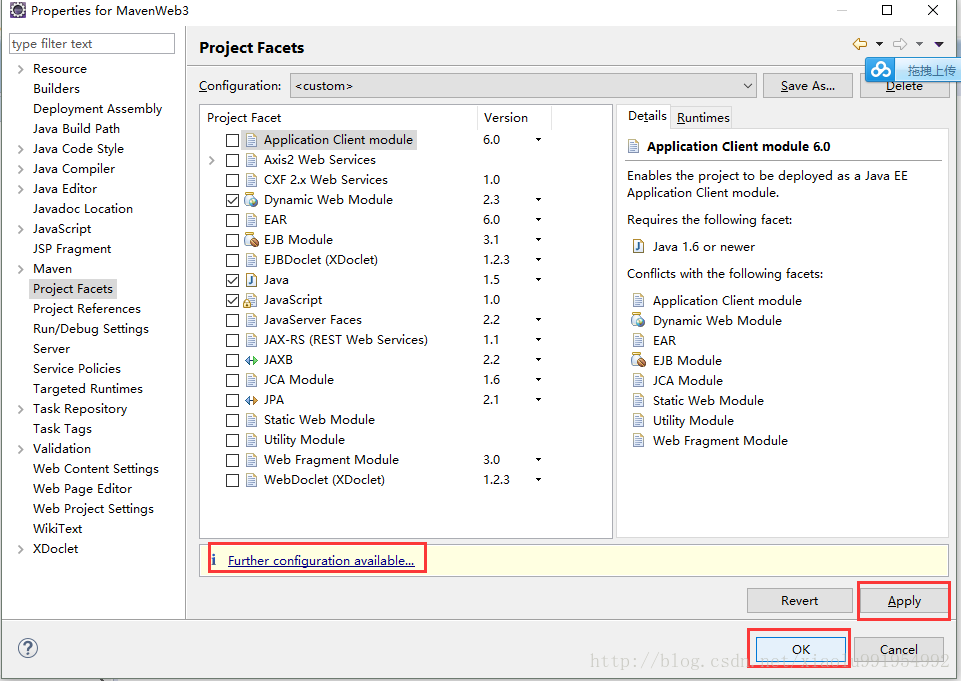
Task: Click the JPA facet icon
Action: tap(251, 400)
